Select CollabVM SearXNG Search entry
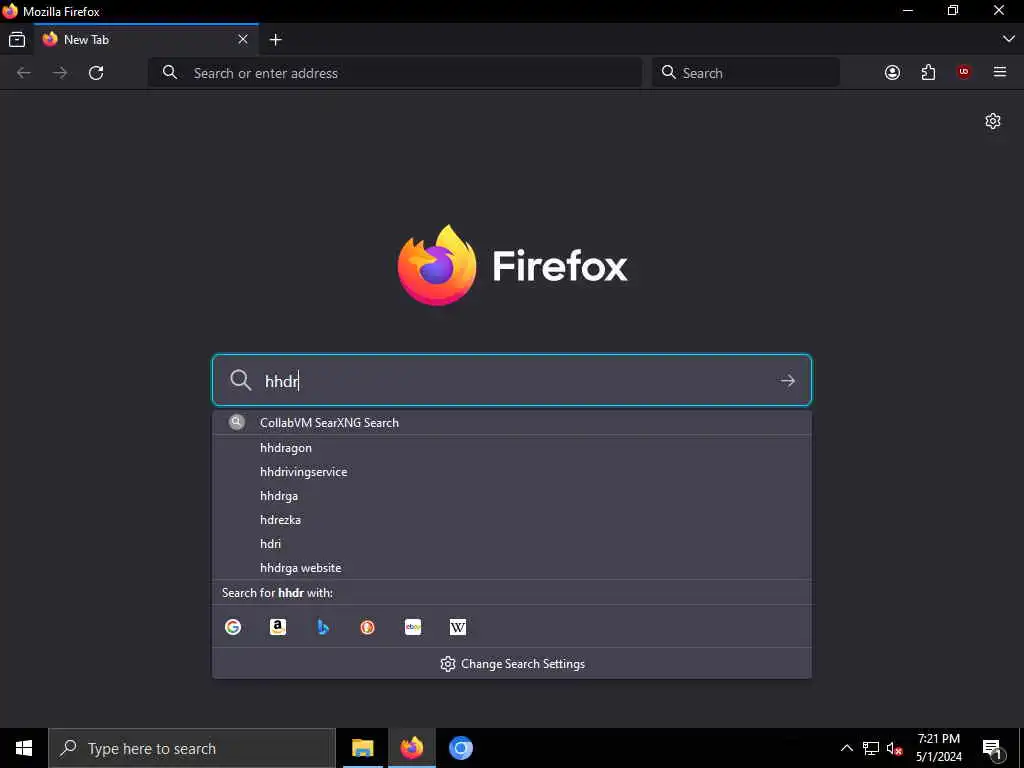Viewport: 1024px width, 768px height. coord(512,423)
